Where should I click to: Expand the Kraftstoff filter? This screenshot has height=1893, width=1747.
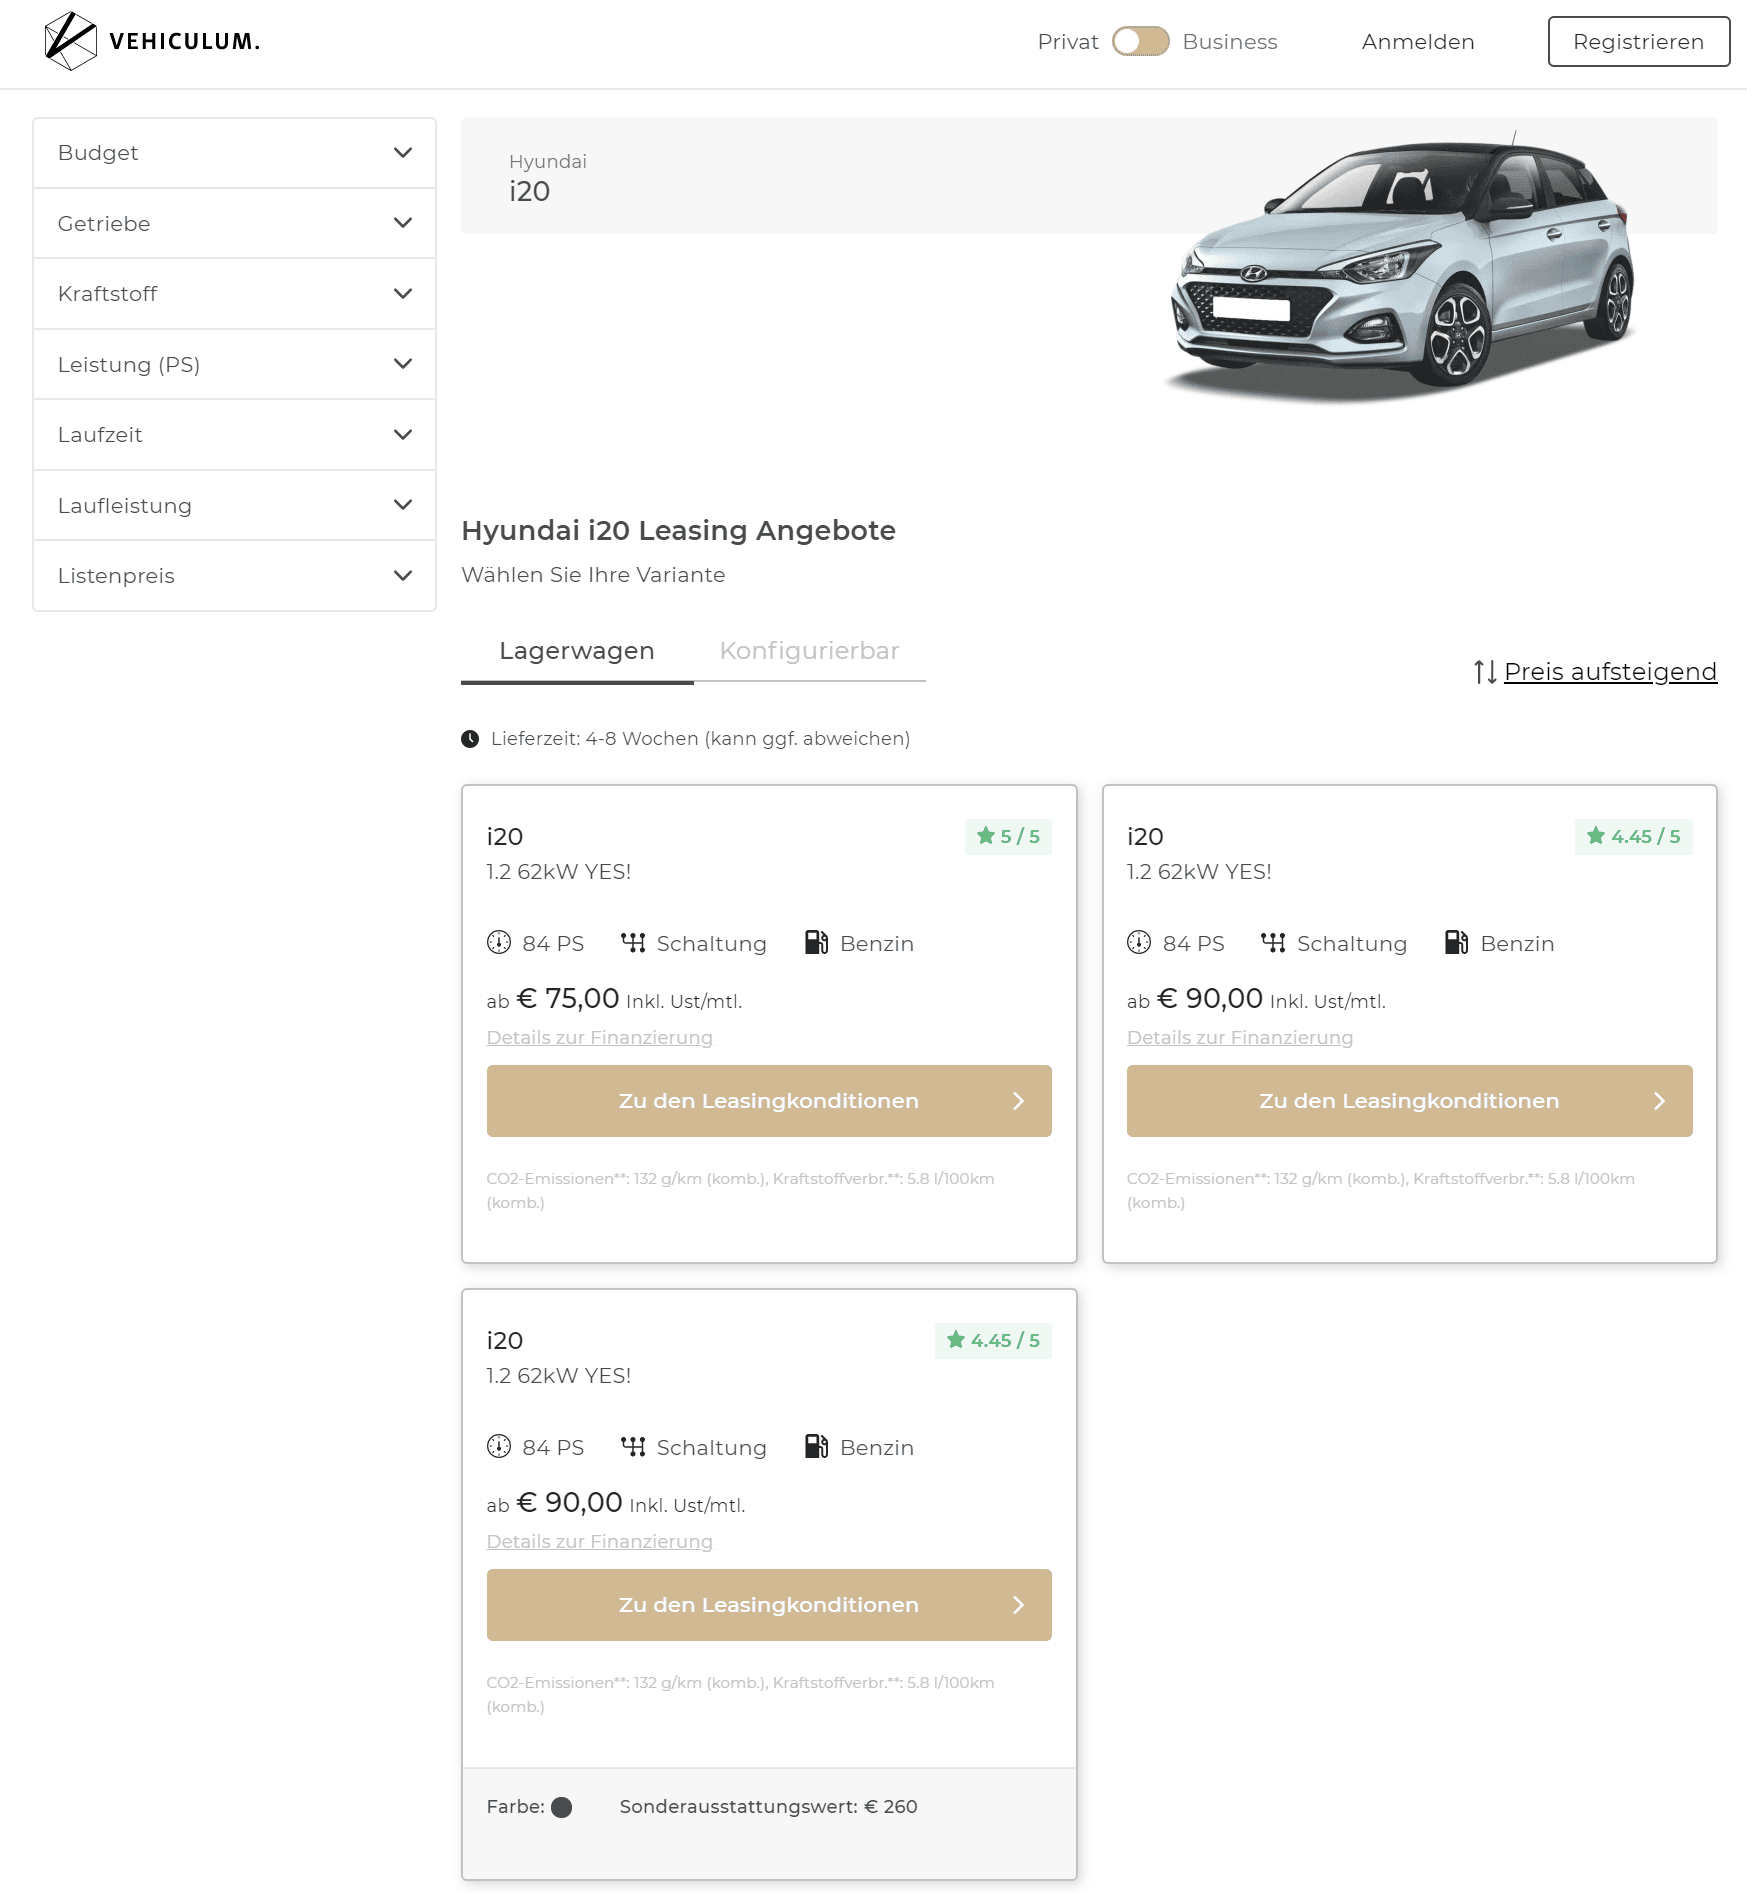pyautogui.click(x=234, y=294)
